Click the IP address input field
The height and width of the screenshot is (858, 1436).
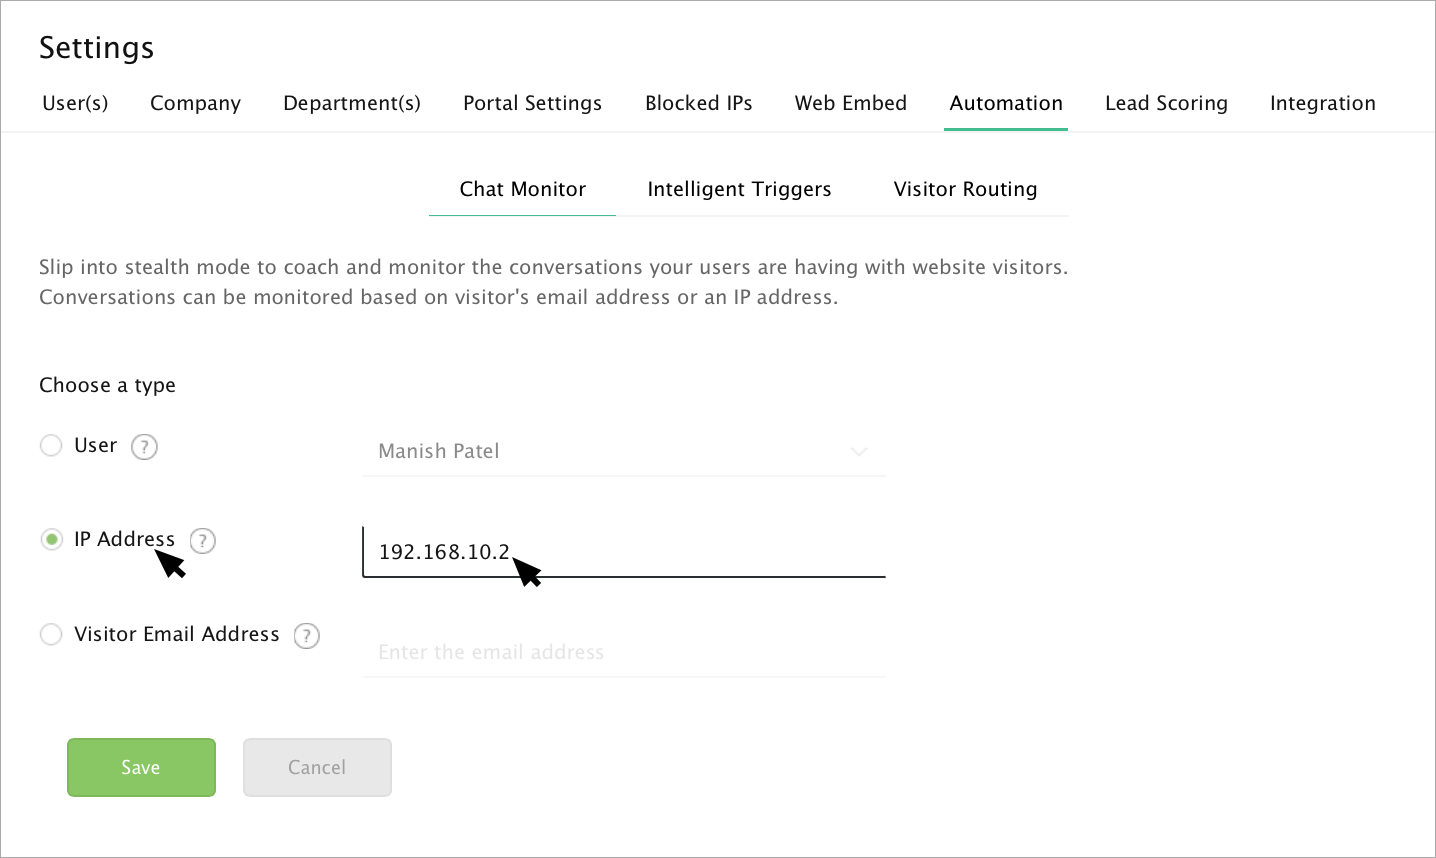pos(700,553)
